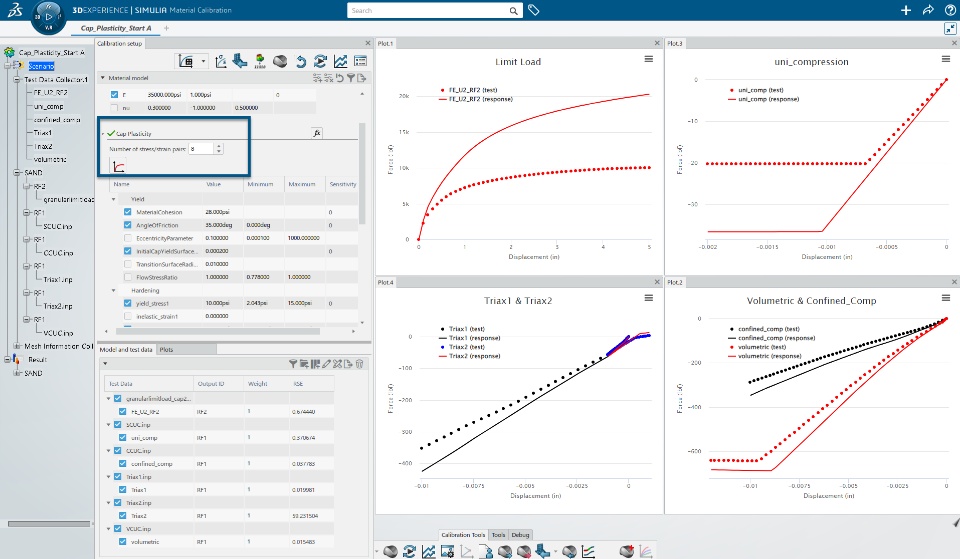The width and height of the screenshot is (960, 559).
Task: Click the blue undo arrow in Calibration setup toolbar
Action: point(301,61)
